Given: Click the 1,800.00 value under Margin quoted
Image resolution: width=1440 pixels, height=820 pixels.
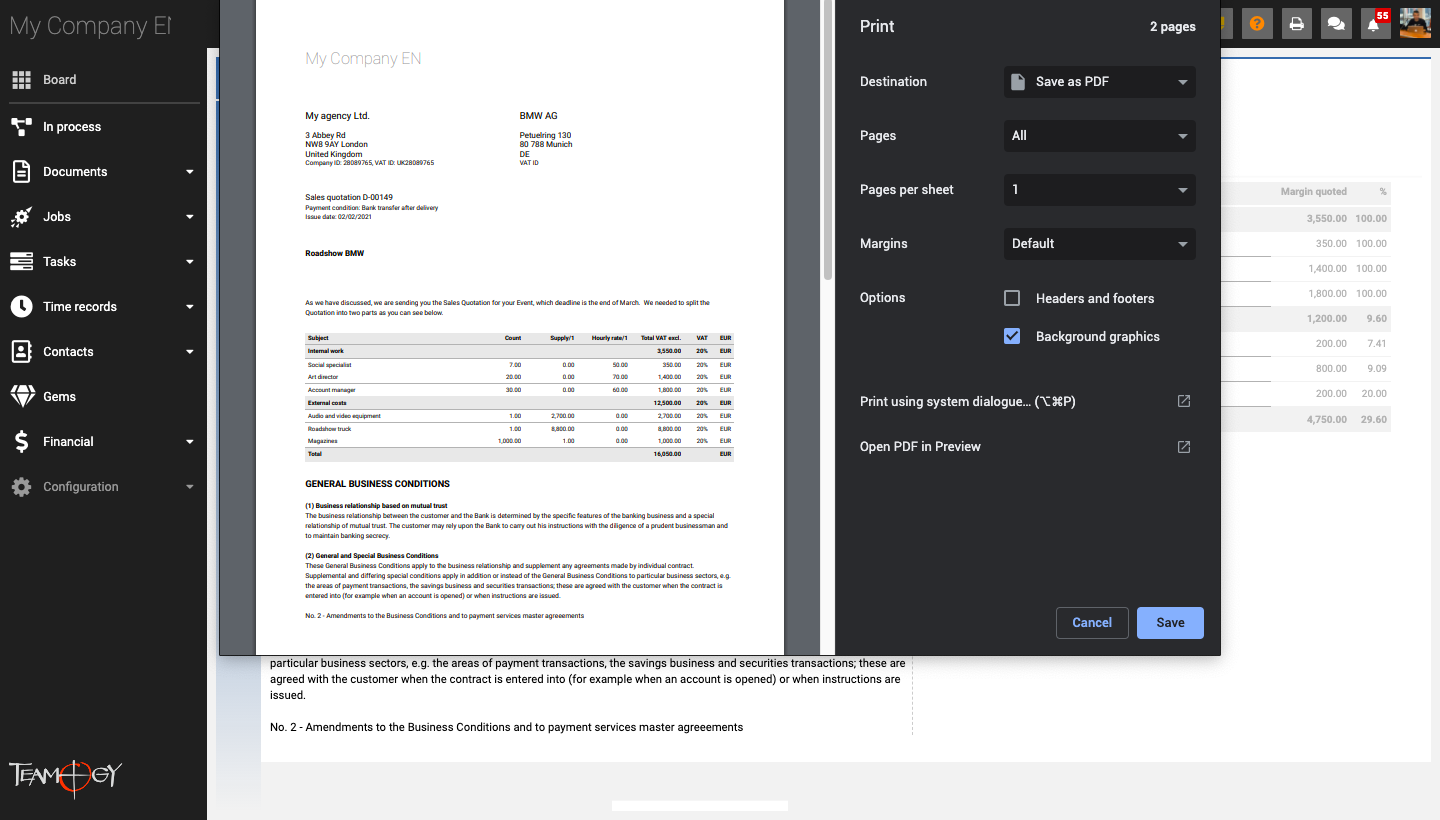Looking at the screenshot, I should tap(1327, 294).
